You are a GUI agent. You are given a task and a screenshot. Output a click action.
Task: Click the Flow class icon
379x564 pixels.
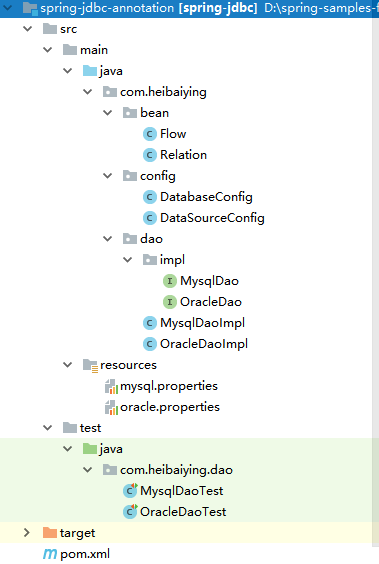tap(150, 134)
